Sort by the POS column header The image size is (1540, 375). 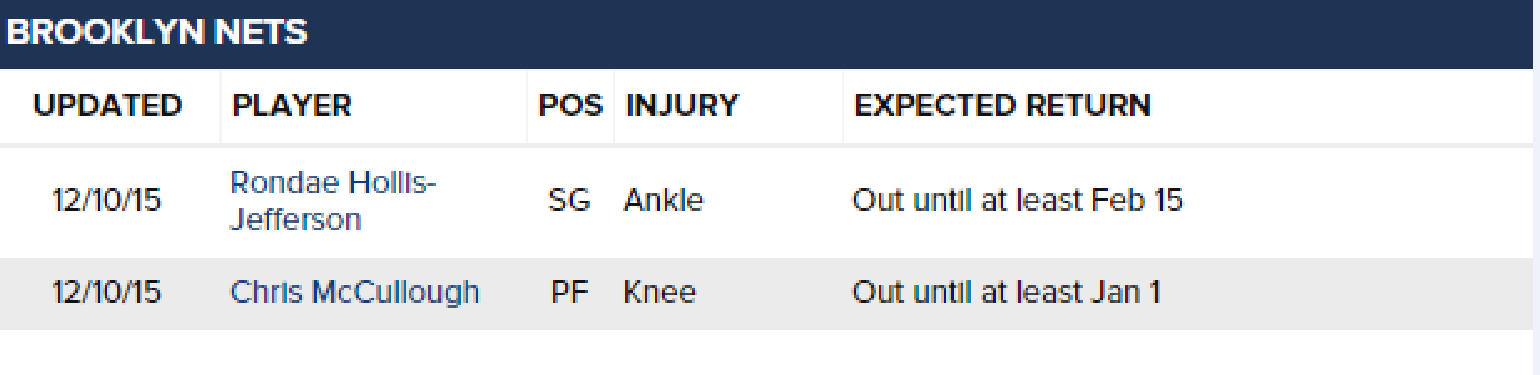571,106
